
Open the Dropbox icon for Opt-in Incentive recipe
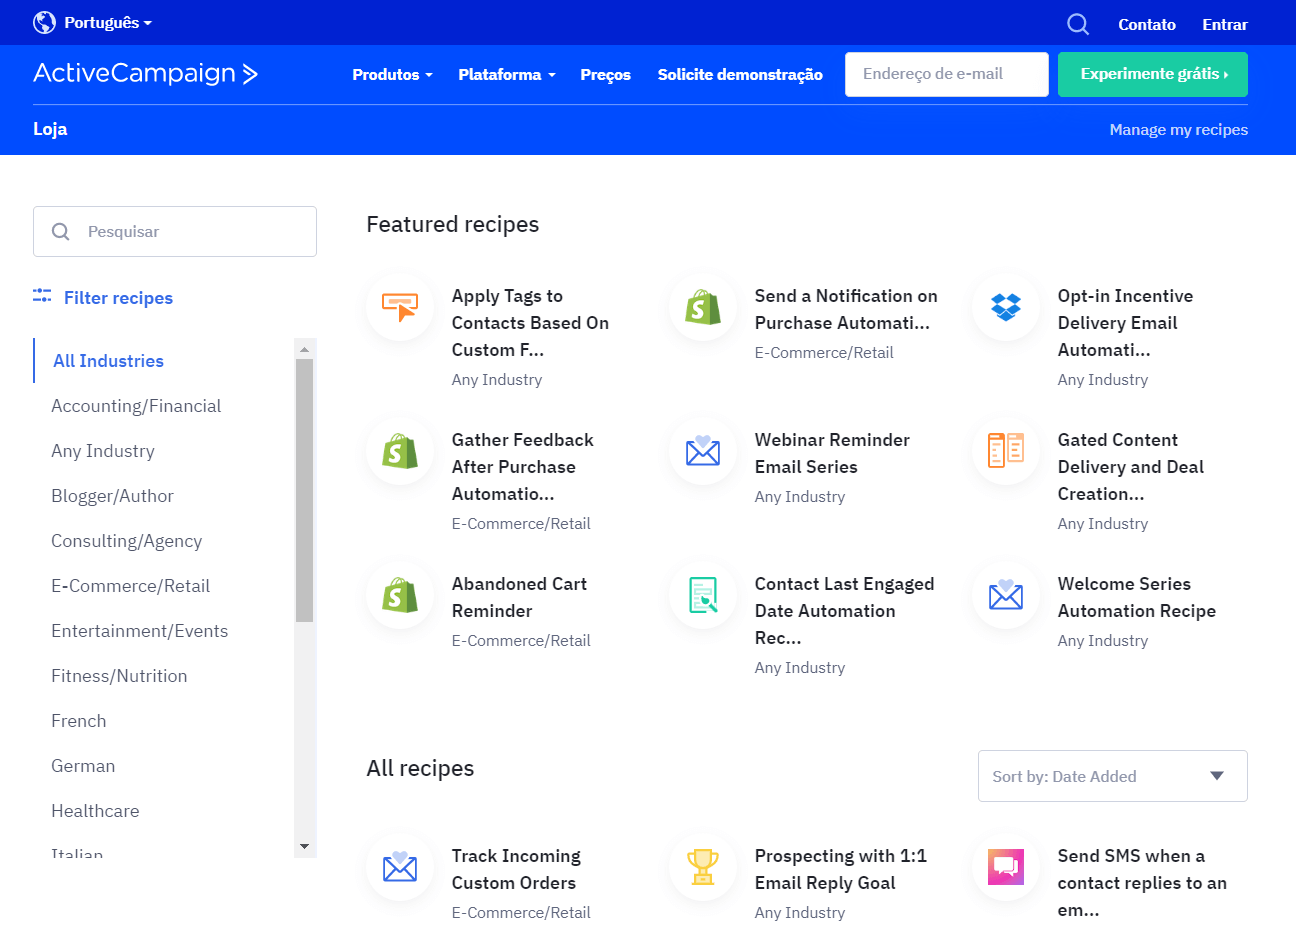(x=1006, y=307)
